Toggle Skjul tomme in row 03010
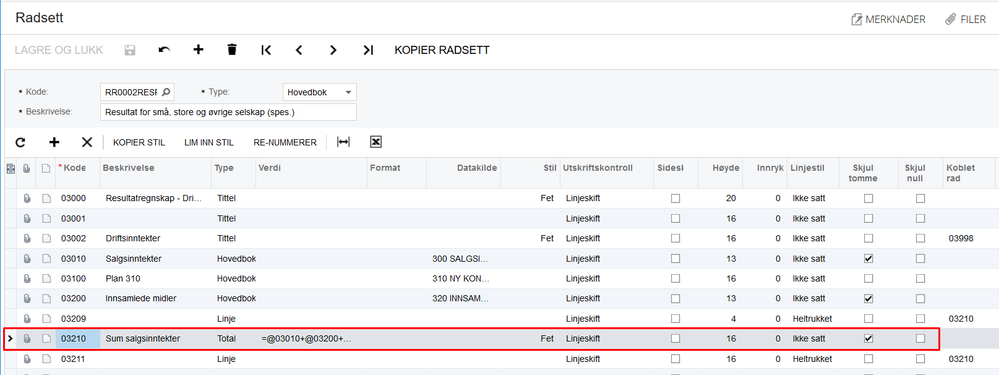Screen dimensions: 999x375 pos(868,258)
